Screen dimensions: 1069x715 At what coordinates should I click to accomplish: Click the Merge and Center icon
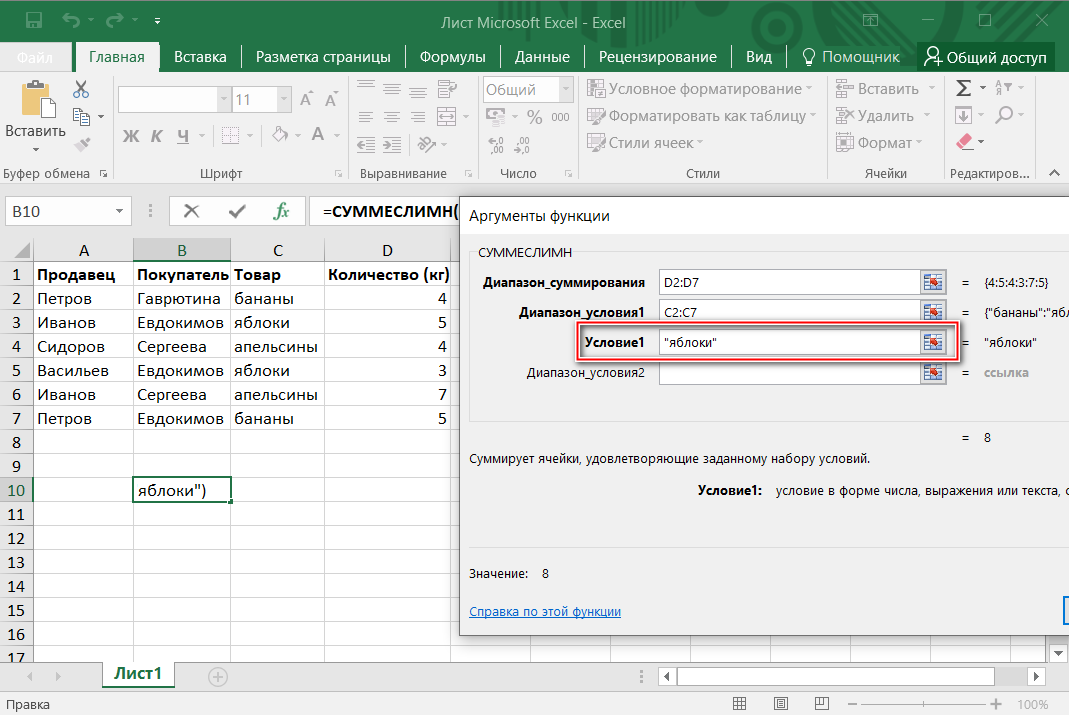click(446, 117)
